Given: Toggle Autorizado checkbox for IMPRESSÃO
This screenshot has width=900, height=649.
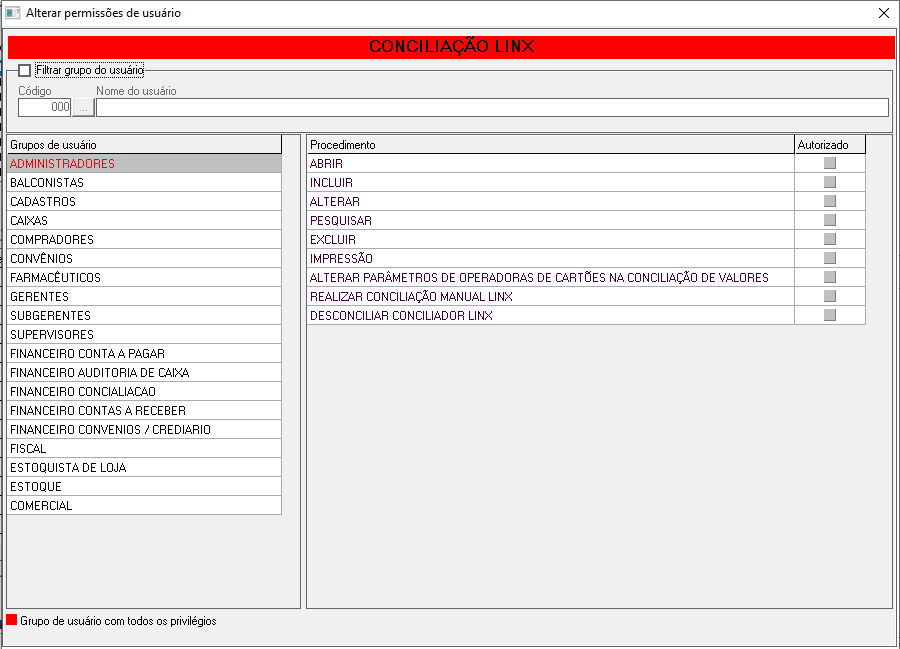Looking at the screenshot, I should [829, 258].
